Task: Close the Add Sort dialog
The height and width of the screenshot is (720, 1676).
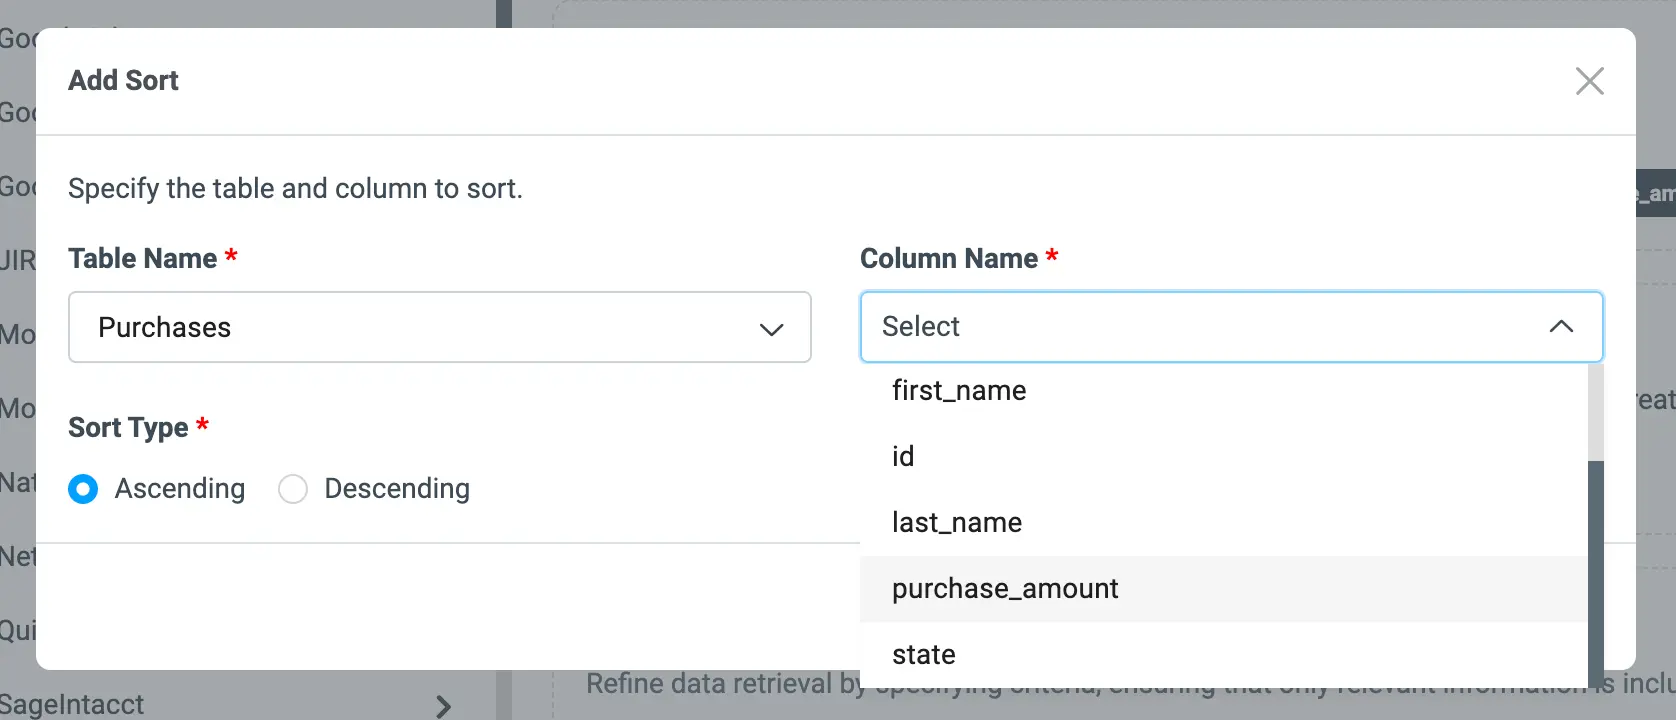Action: point(1589,81)
